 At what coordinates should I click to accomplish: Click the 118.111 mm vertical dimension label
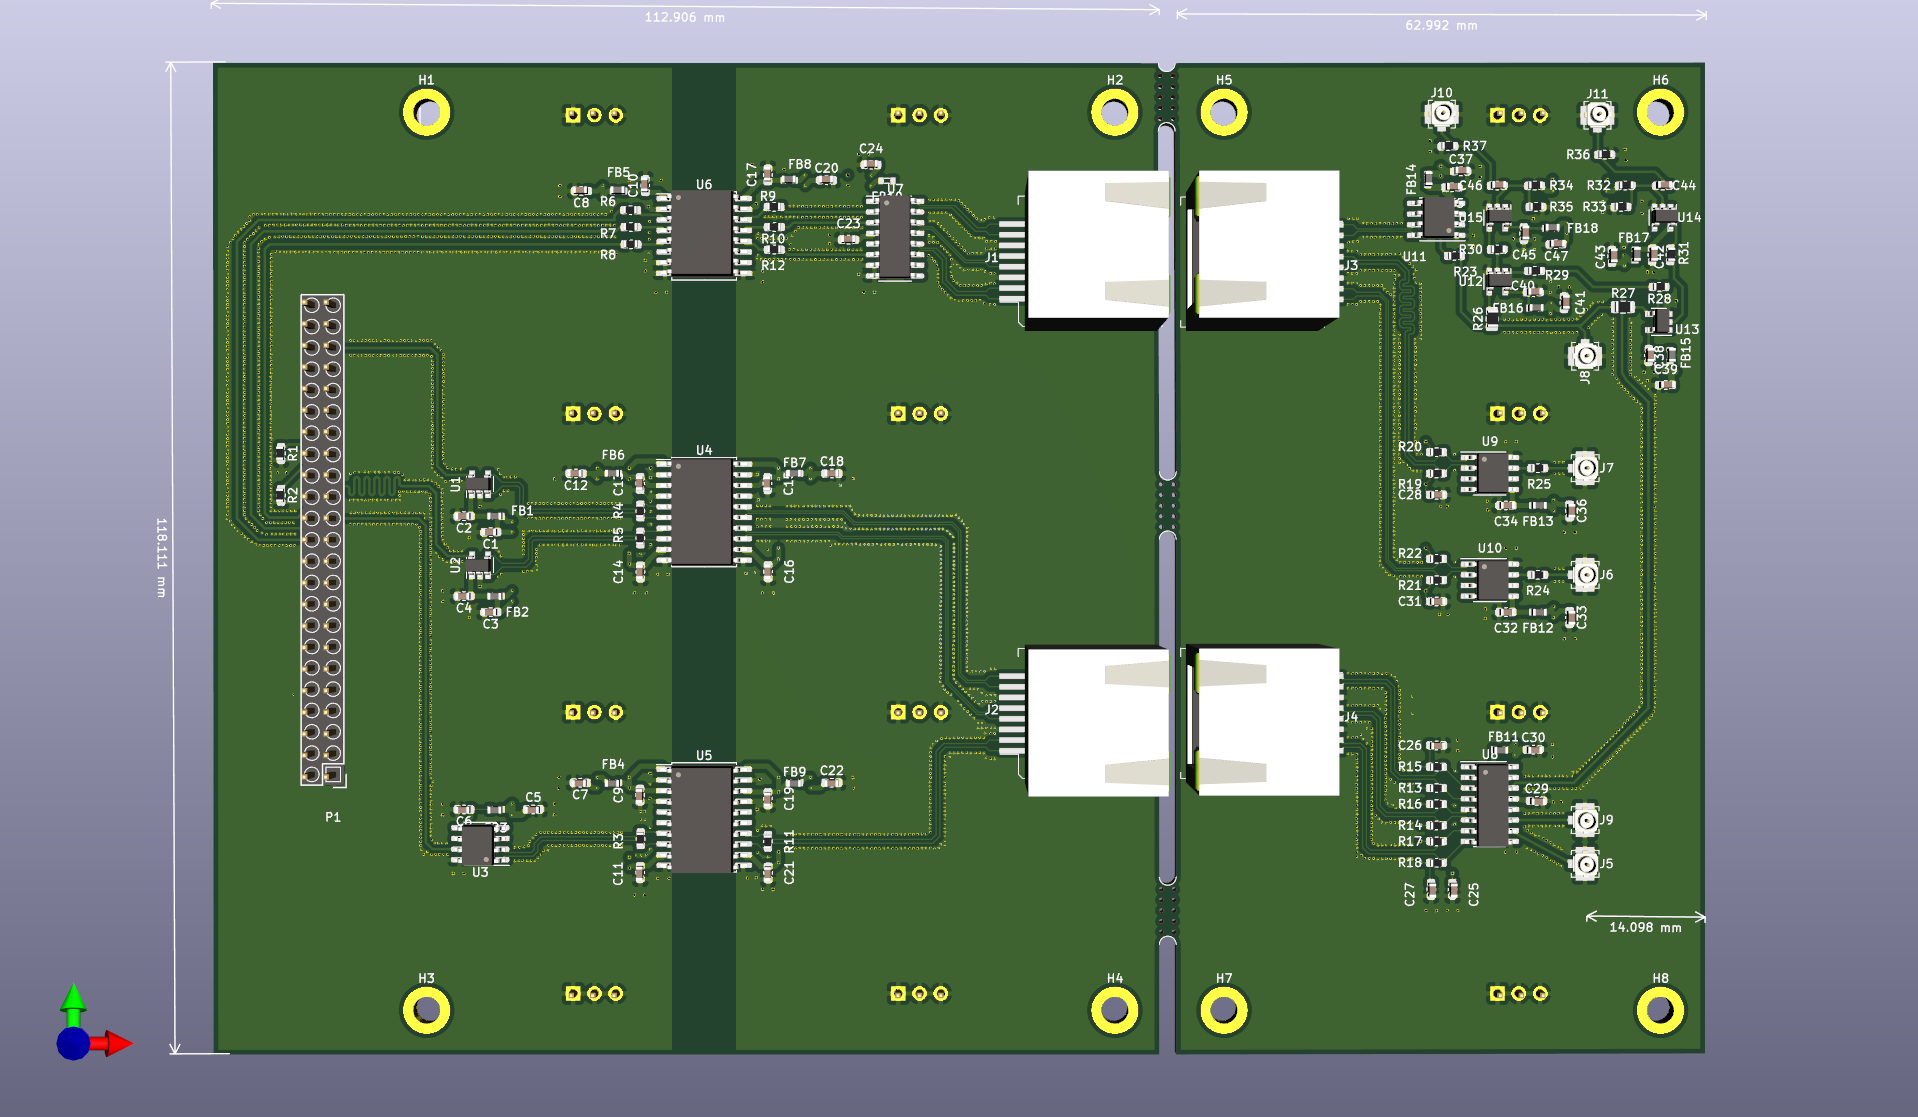point(161,558)
